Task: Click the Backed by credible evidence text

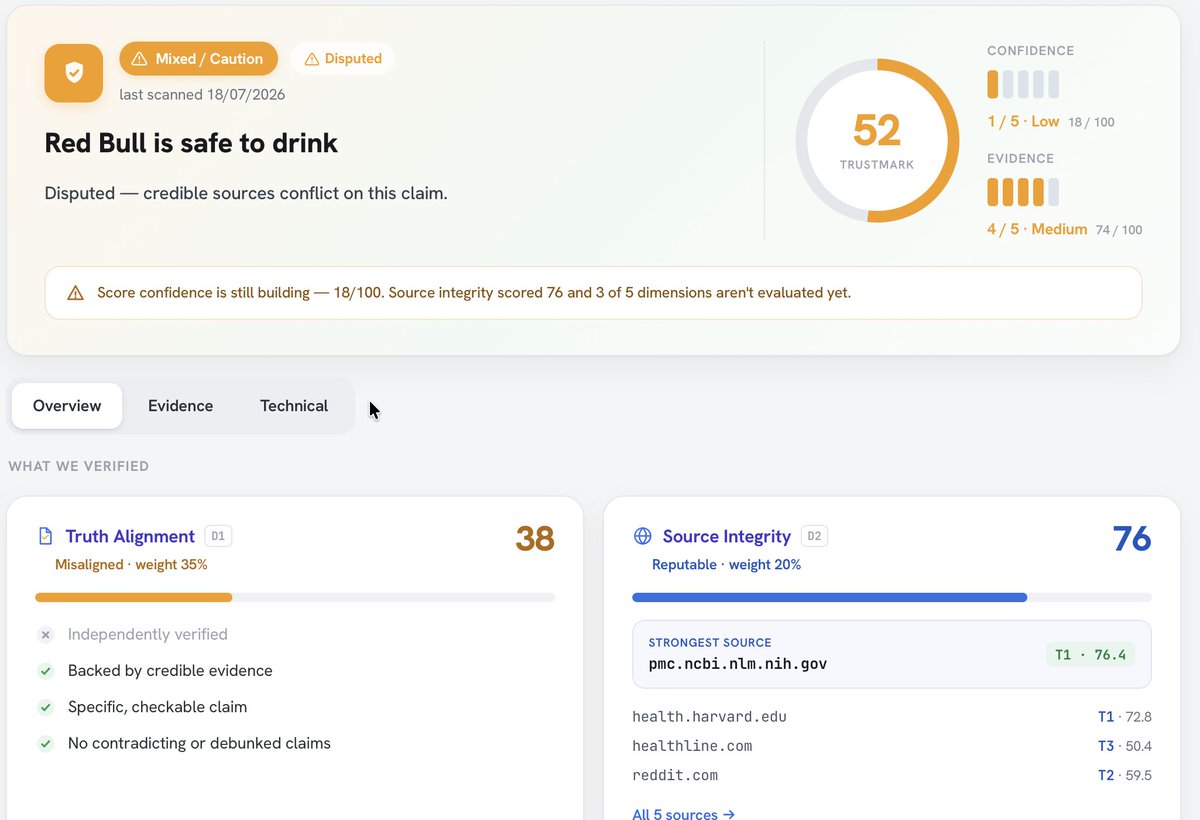Action: pyautogui.click(x=170, y=671)
